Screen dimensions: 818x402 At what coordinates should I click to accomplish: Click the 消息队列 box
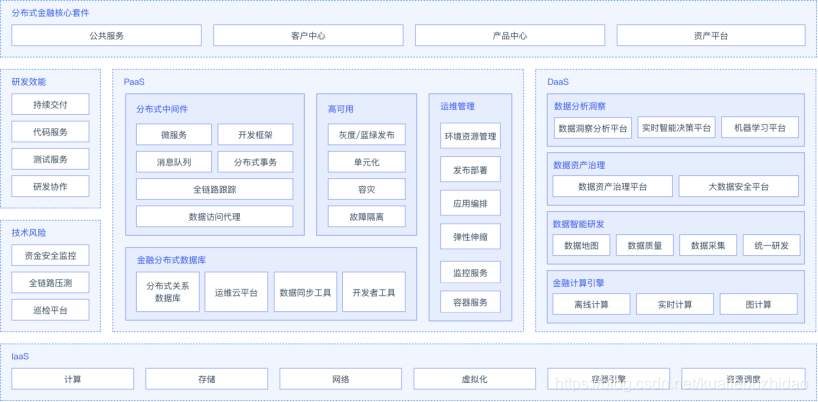tap(174, 162)
